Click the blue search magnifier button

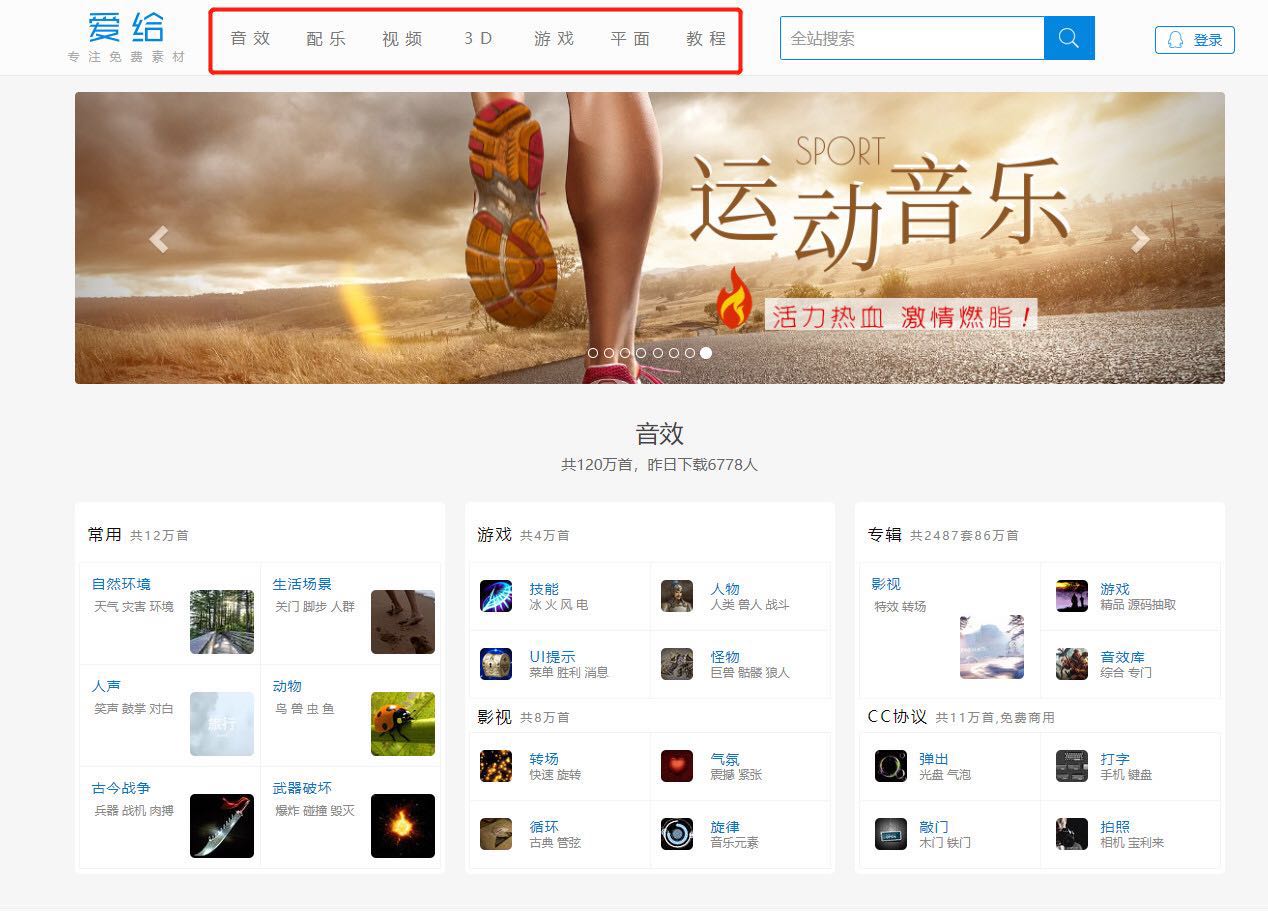pos(1068,38)
